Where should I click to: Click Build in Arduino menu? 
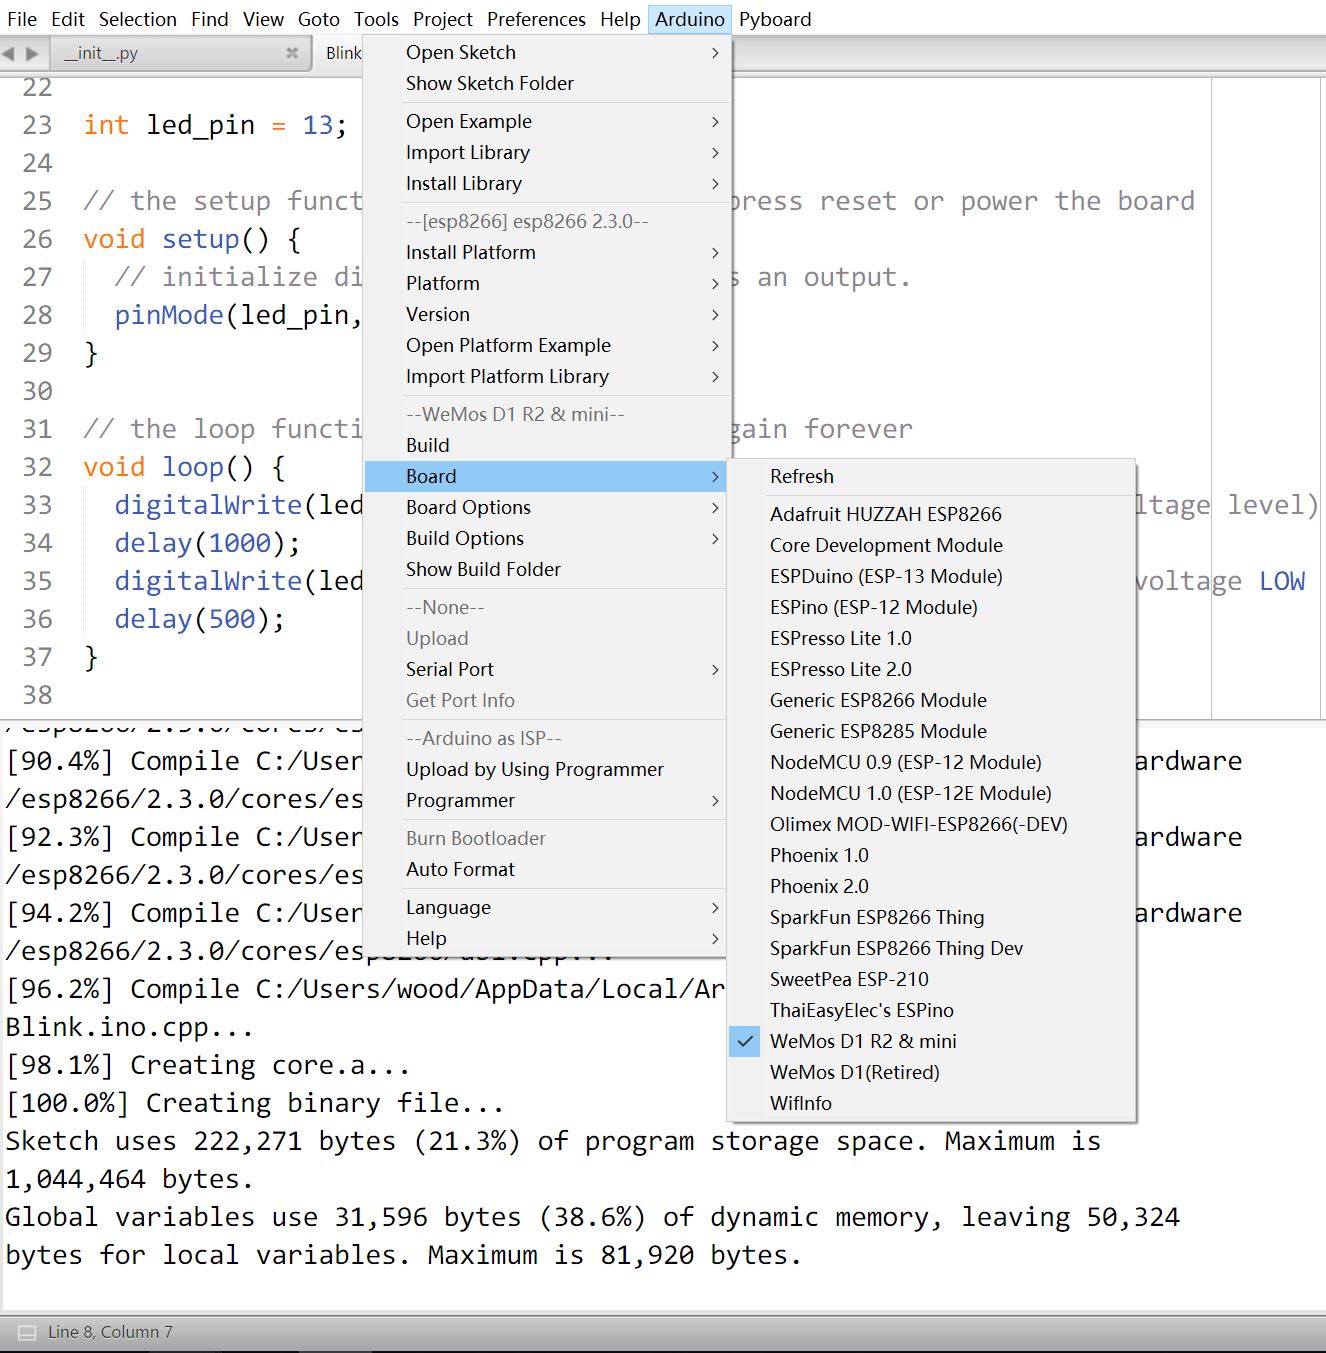[547, 445]
